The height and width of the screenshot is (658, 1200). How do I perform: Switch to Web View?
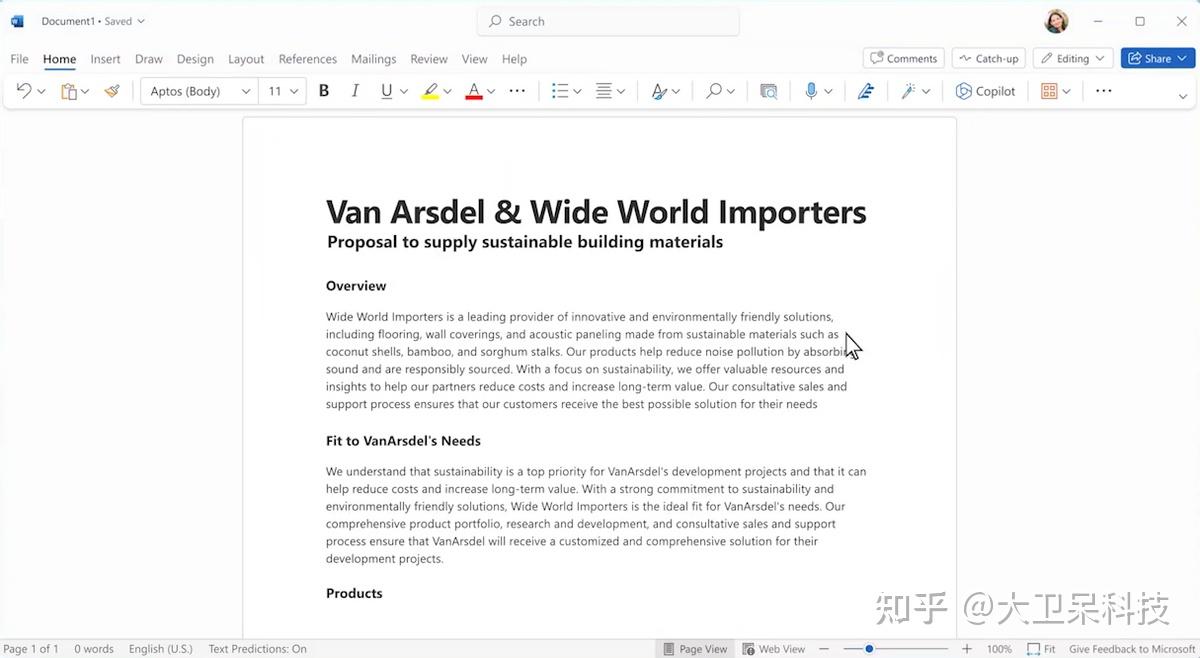[x=773, y=649]
